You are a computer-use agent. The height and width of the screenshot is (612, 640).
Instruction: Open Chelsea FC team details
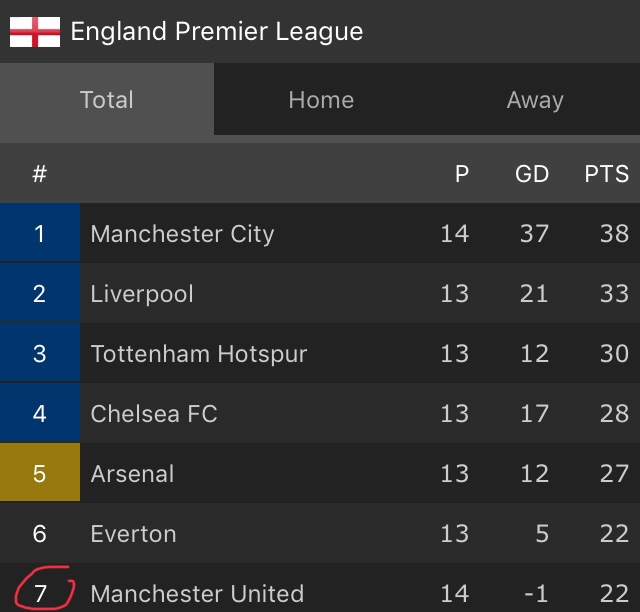(154, 414)
